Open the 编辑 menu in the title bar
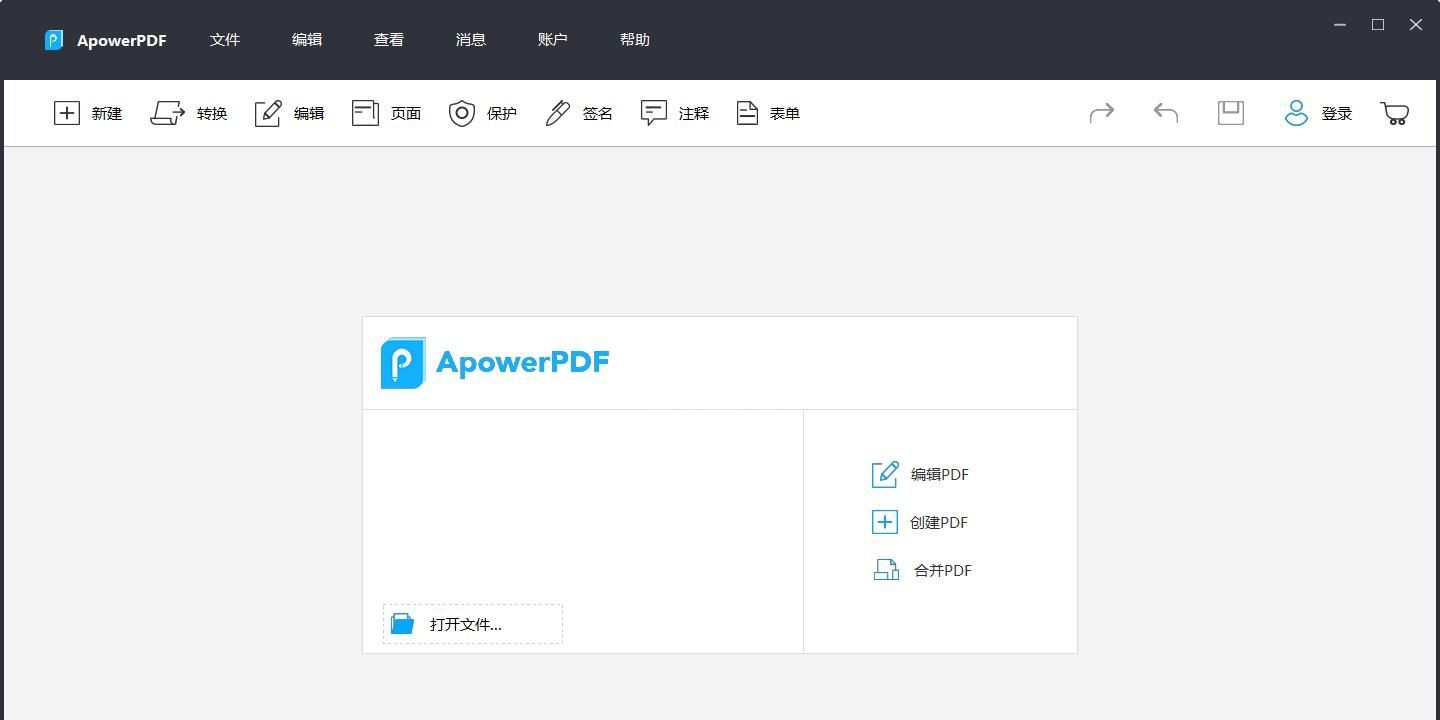Screen dimensions: 1440x720 (307, 40)
